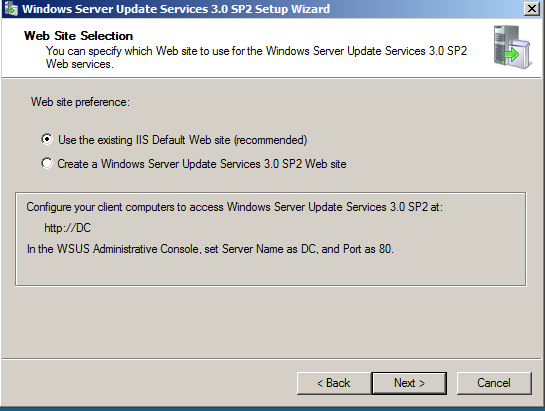Click the setup wizard icon in title bar

pyautogui.click(x=11, y=9)
